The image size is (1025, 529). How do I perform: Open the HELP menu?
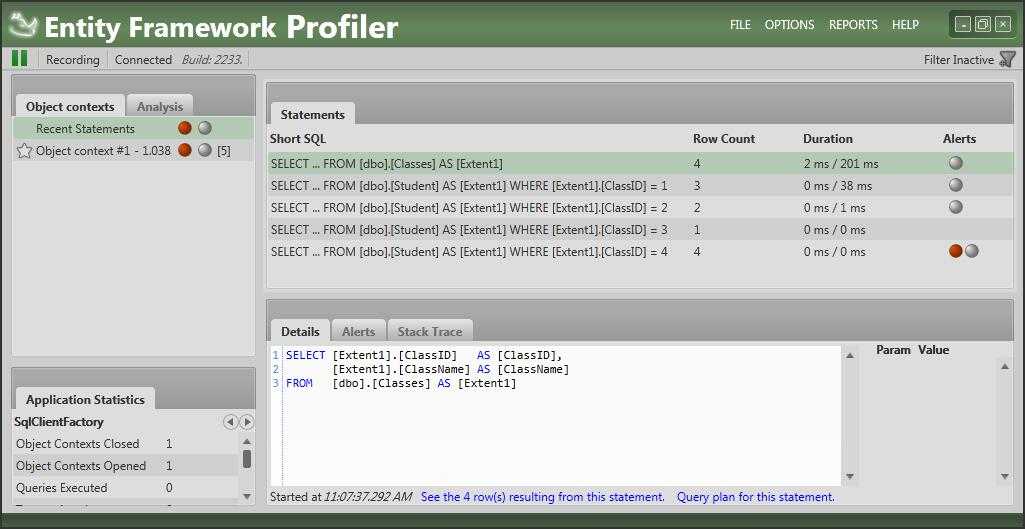[905, 25]
